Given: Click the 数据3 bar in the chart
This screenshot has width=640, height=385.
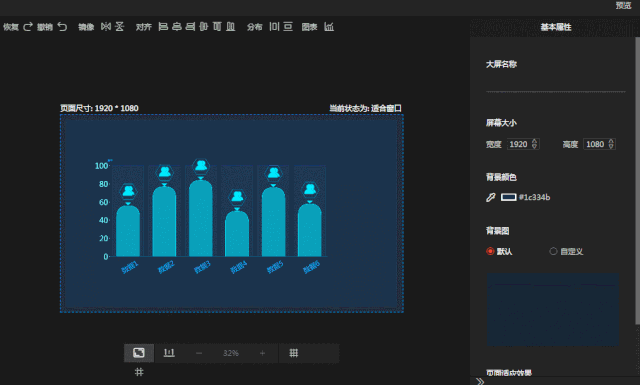Looking at the screenshot, I should click(201, 218).
